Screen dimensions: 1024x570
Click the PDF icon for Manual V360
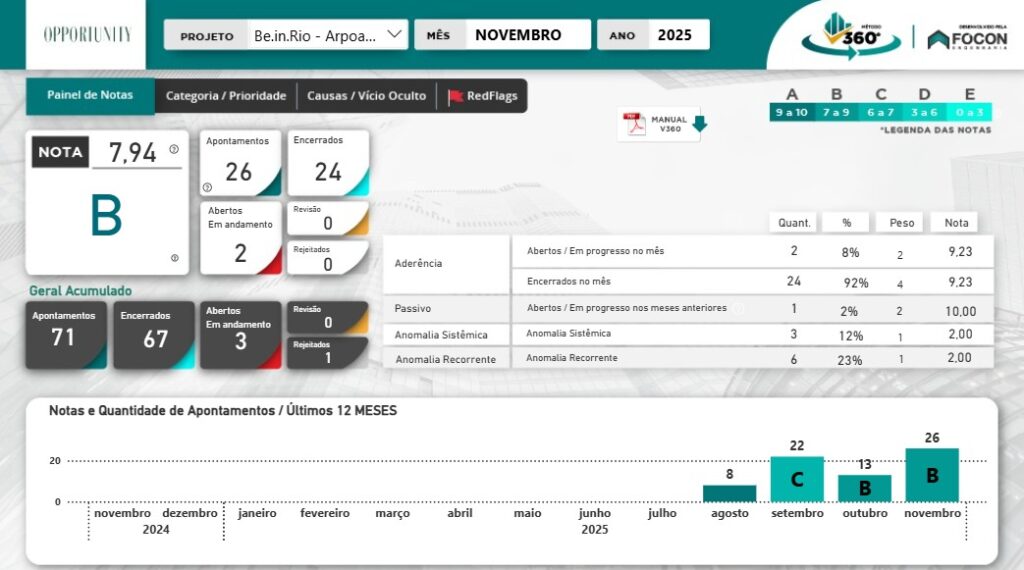[x=635, y=124]
